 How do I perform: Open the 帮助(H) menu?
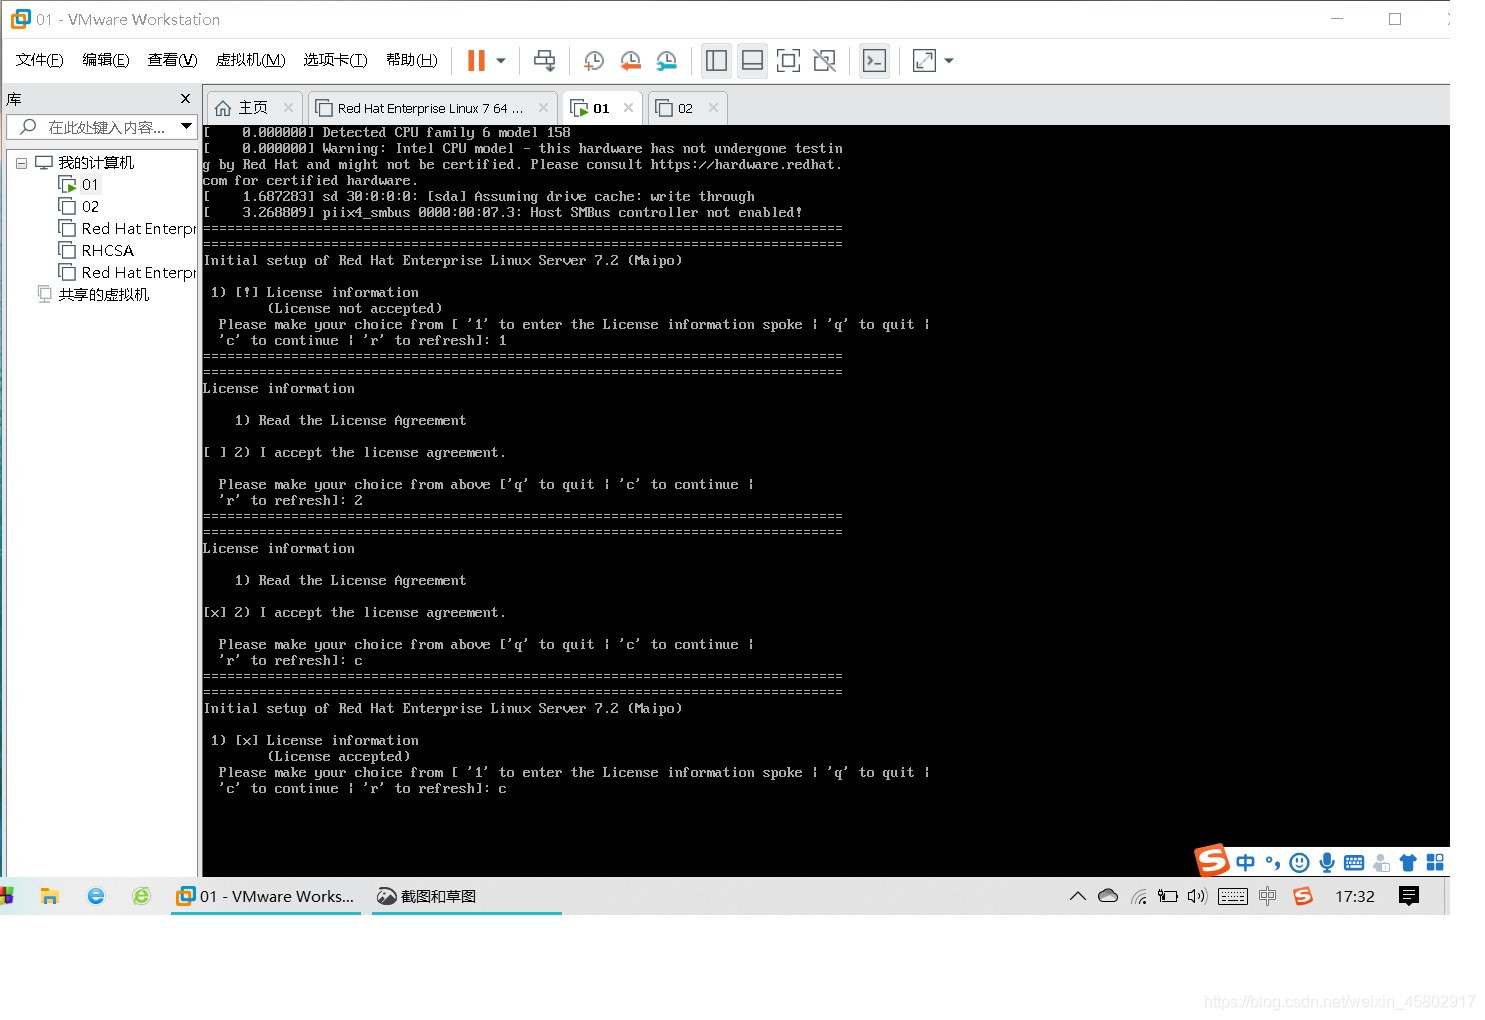click(x=411, y=60)
